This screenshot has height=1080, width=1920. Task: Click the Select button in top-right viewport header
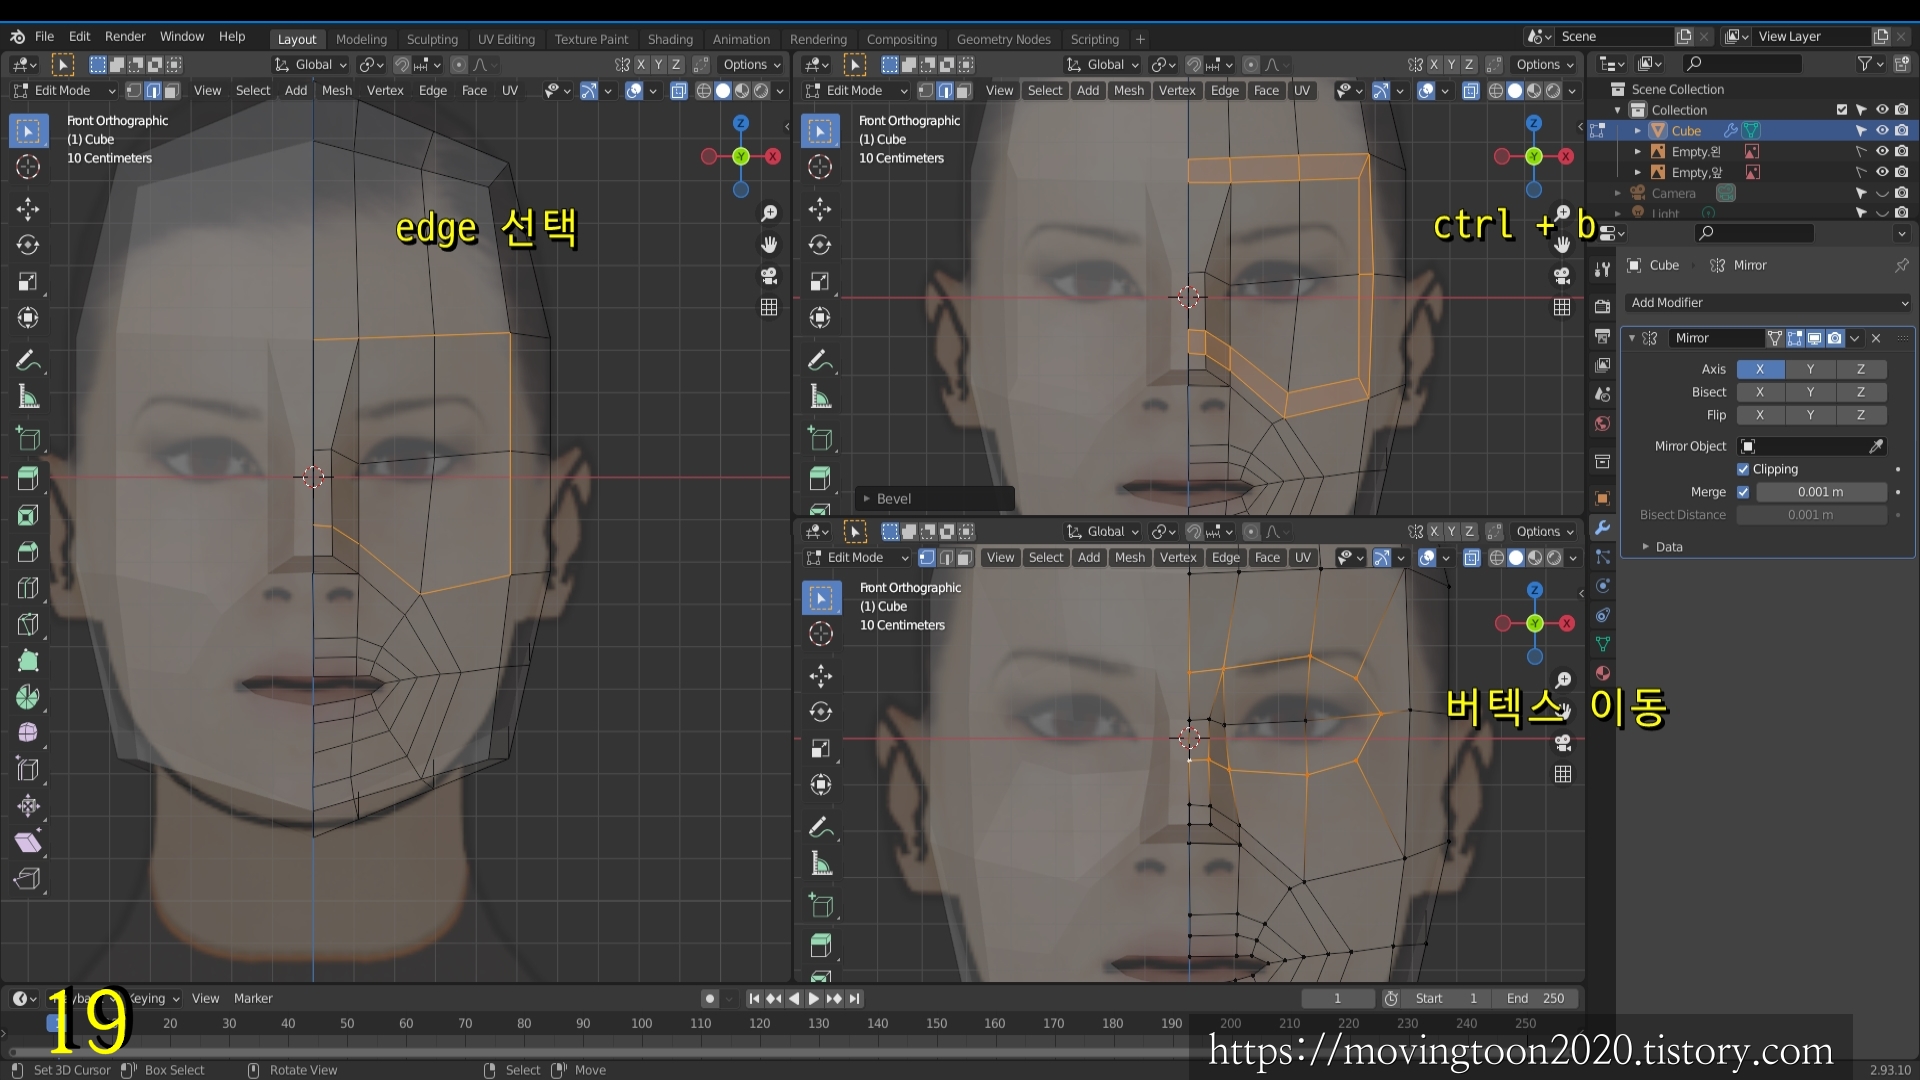pyautogui.click(x=1045, y=91)
